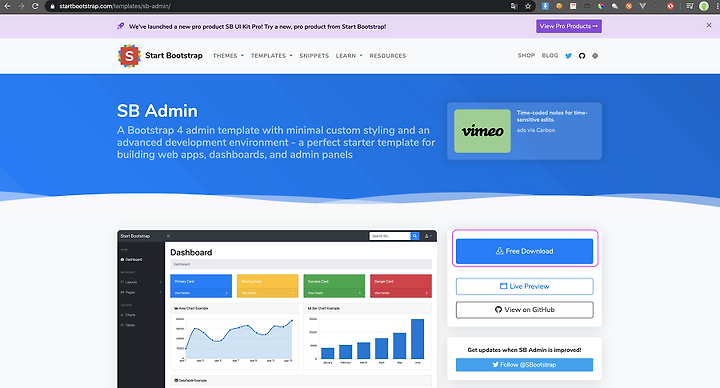The image size is (720, 388).
Task: Open the translate page icon in address bar
Action: pos(514,6)
